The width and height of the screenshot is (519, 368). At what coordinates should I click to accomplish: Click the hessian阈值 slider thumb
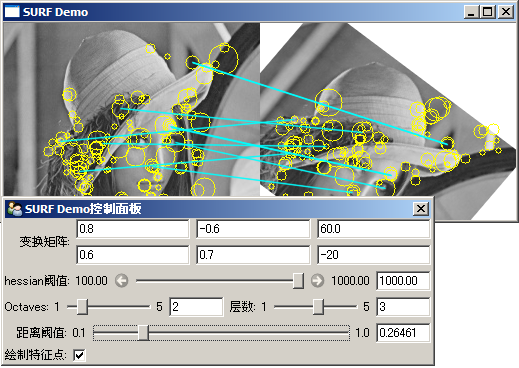click(298, 281)
